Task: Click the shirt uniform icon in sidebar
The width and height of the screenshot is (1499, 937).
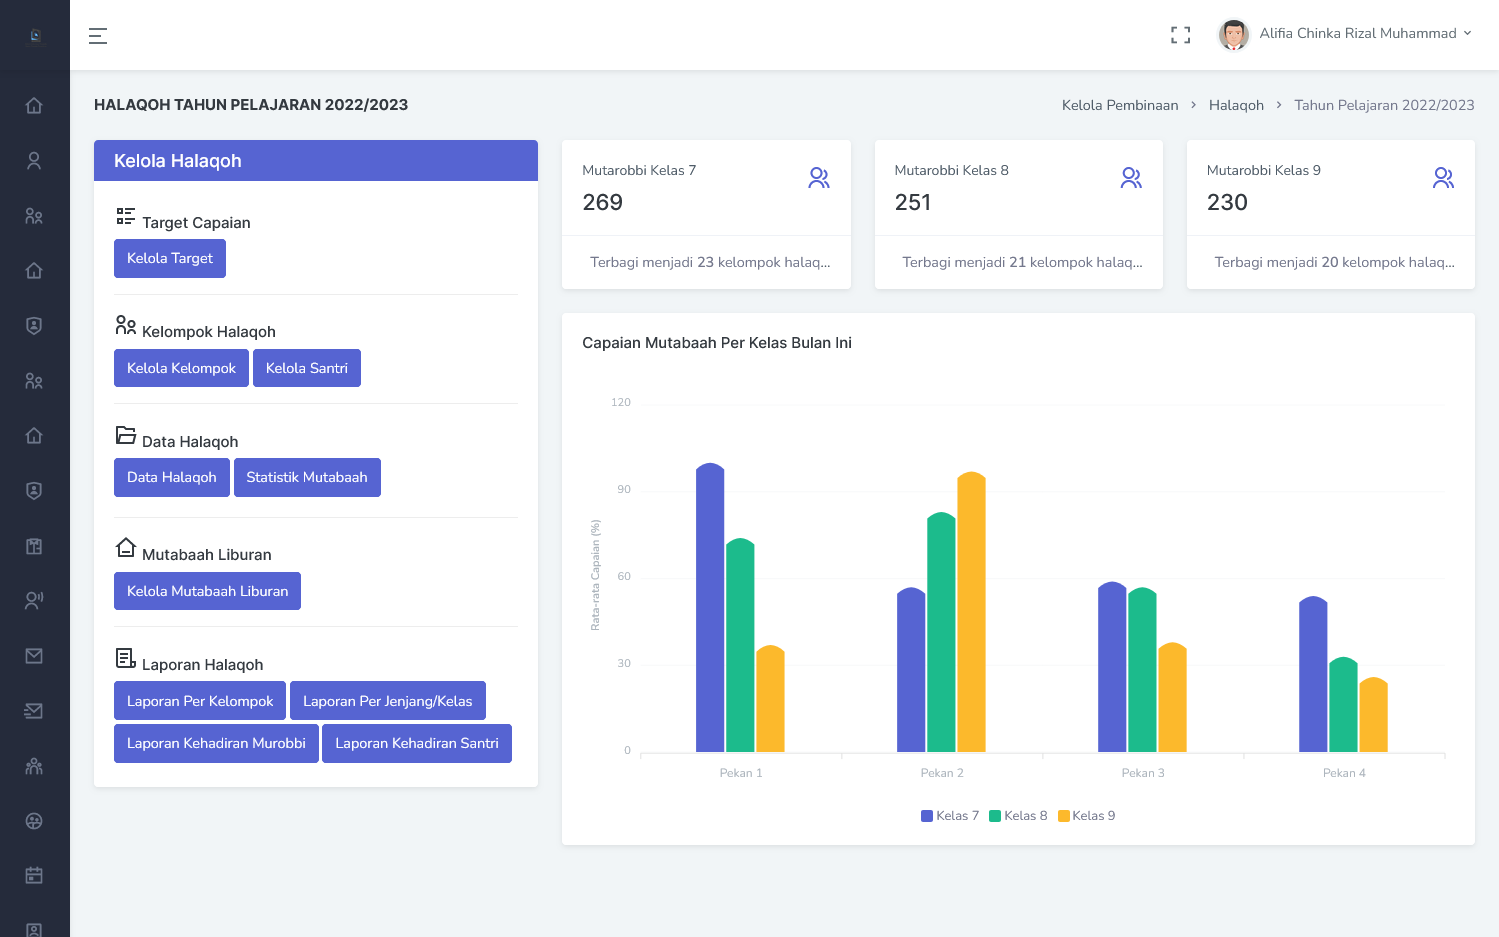Action: [34, 546]
